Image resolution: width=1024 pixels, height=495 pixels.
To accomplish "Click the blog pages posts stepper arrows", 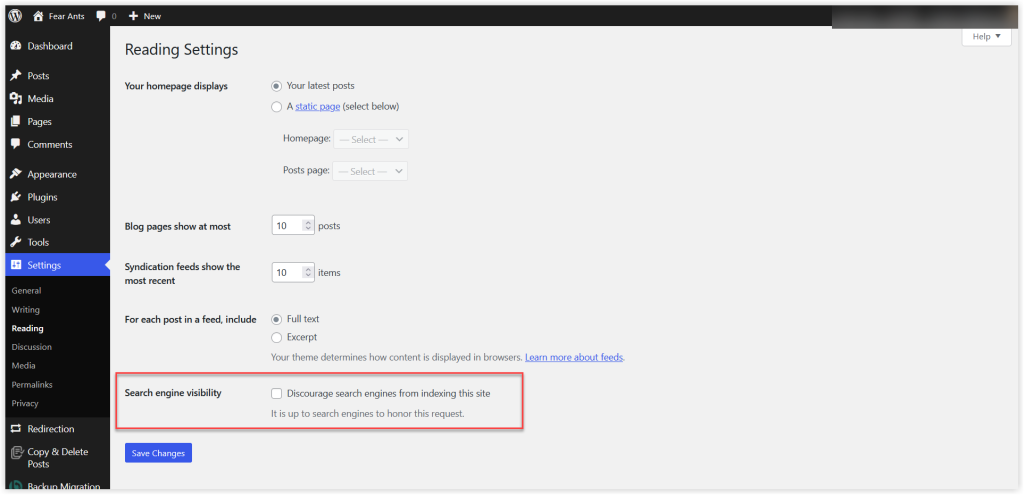I will click(x=308, y=226).
